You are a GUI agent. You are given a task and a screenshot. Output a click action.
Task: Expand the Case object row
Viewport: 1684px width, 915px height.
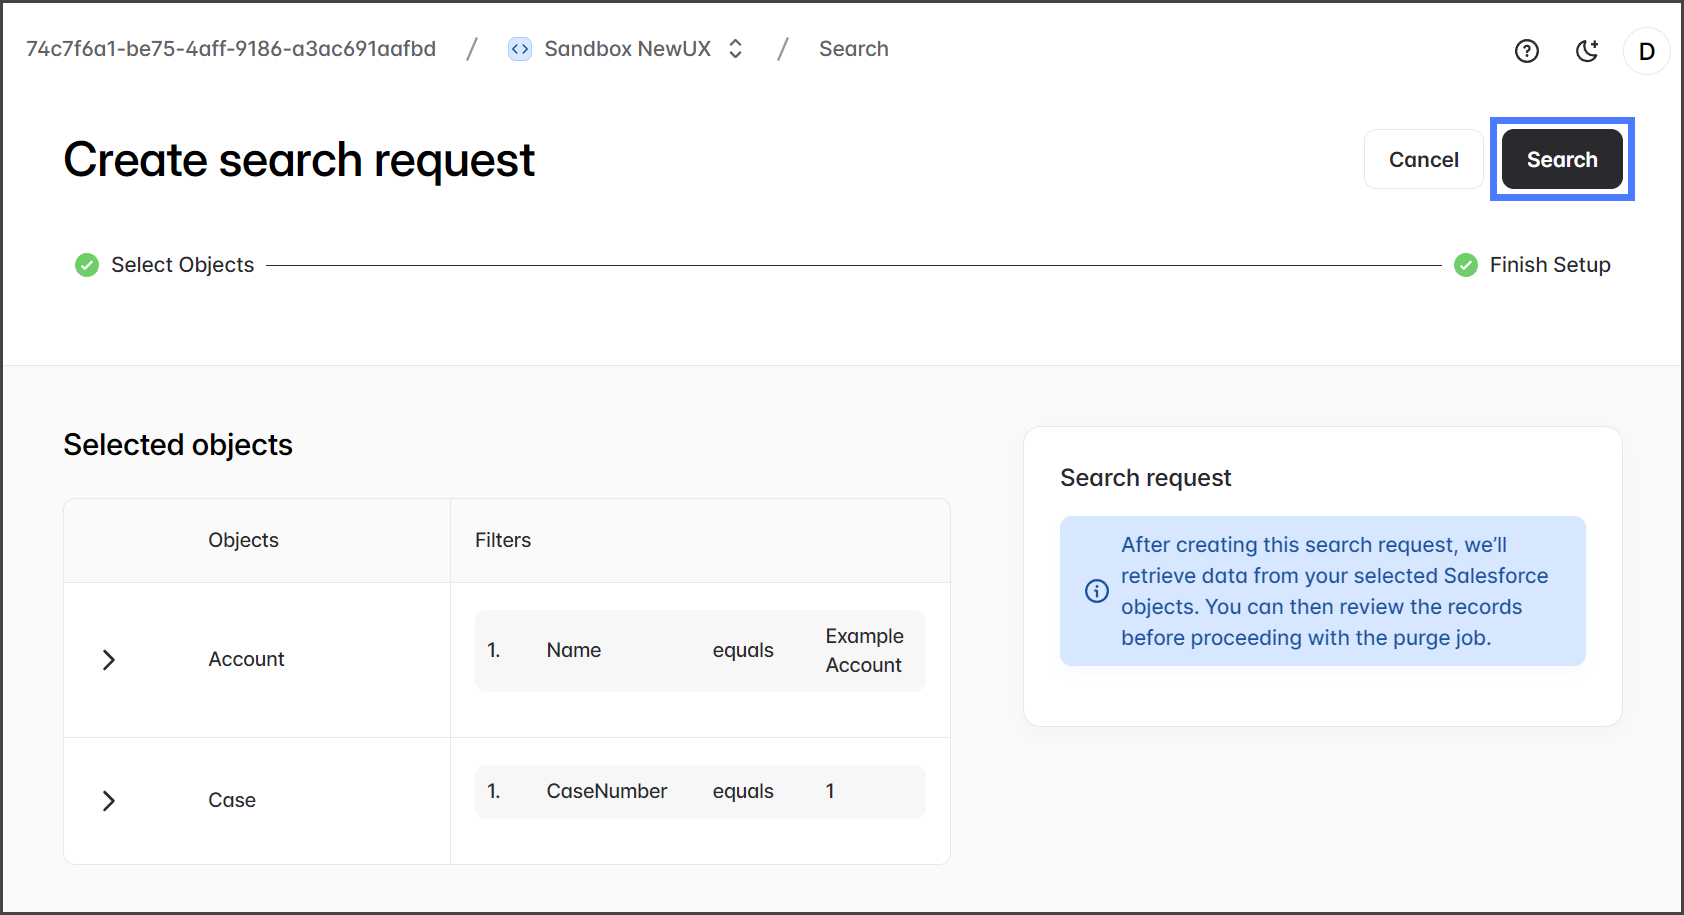[x=109, y=801]
